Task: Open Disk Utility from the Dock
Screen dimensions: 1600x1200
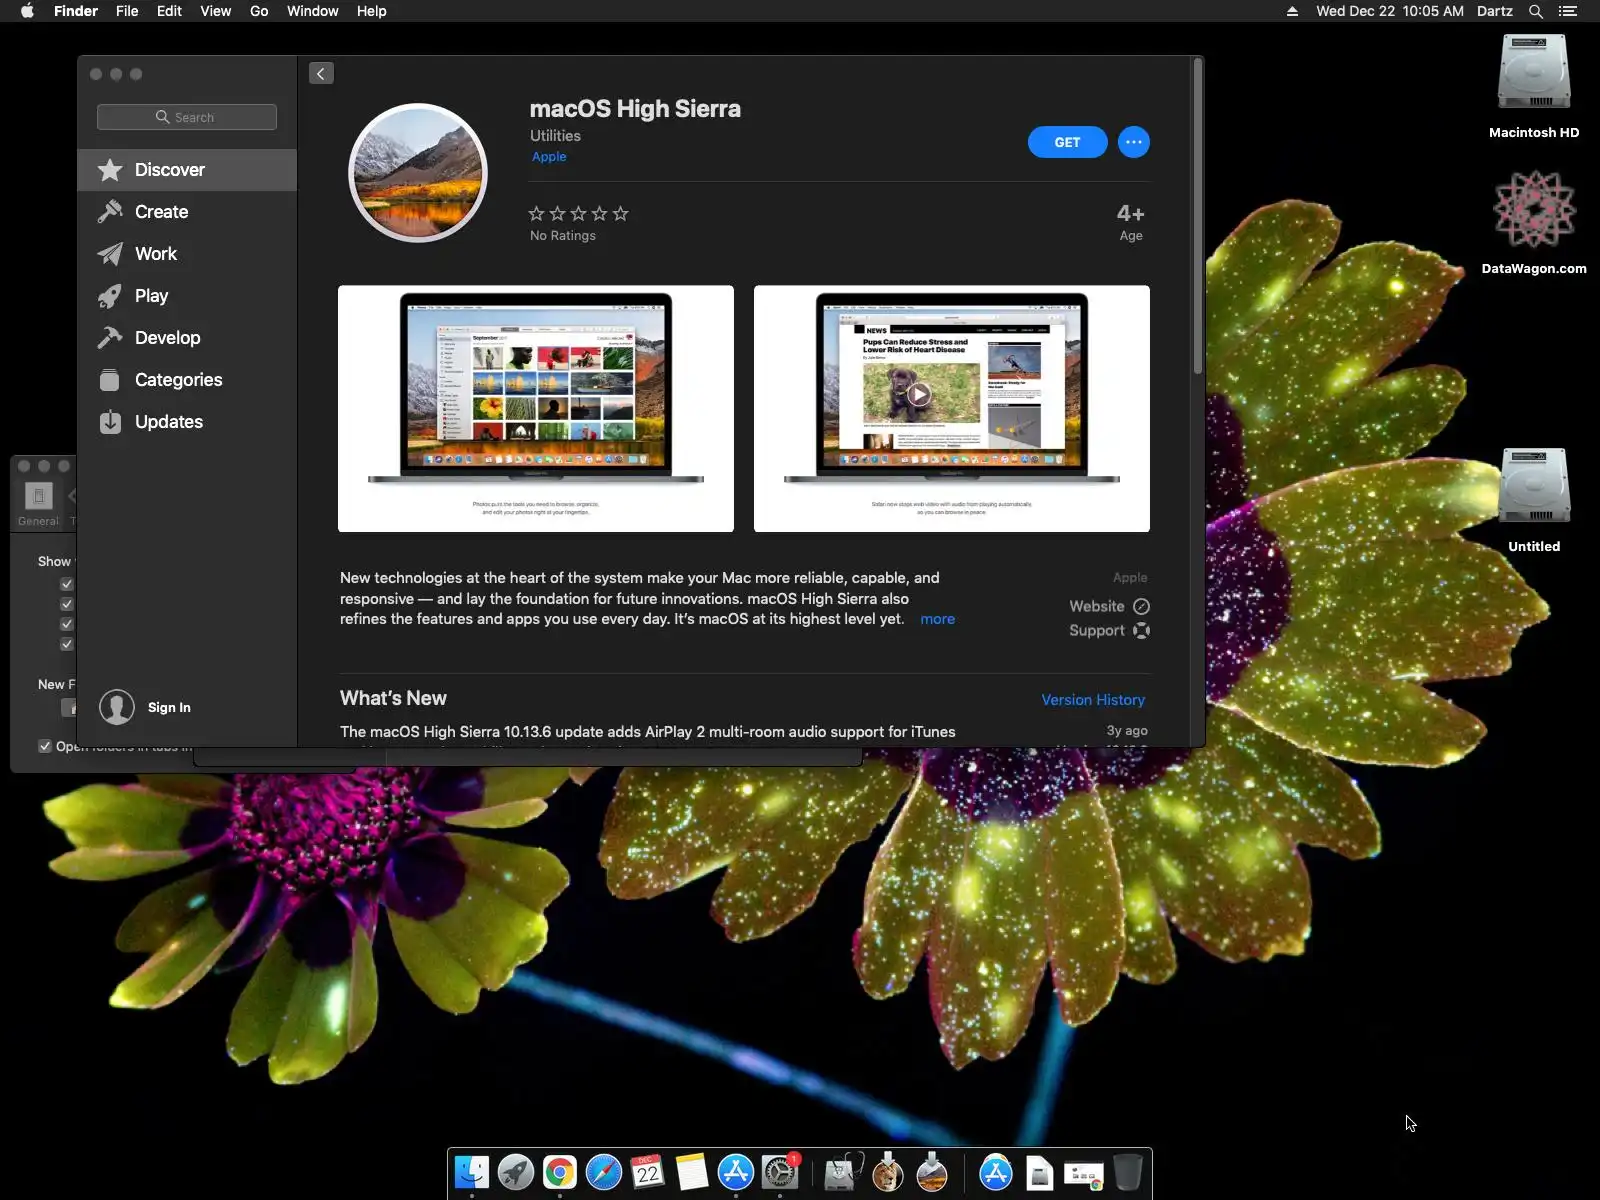Action: (842, 1172)
